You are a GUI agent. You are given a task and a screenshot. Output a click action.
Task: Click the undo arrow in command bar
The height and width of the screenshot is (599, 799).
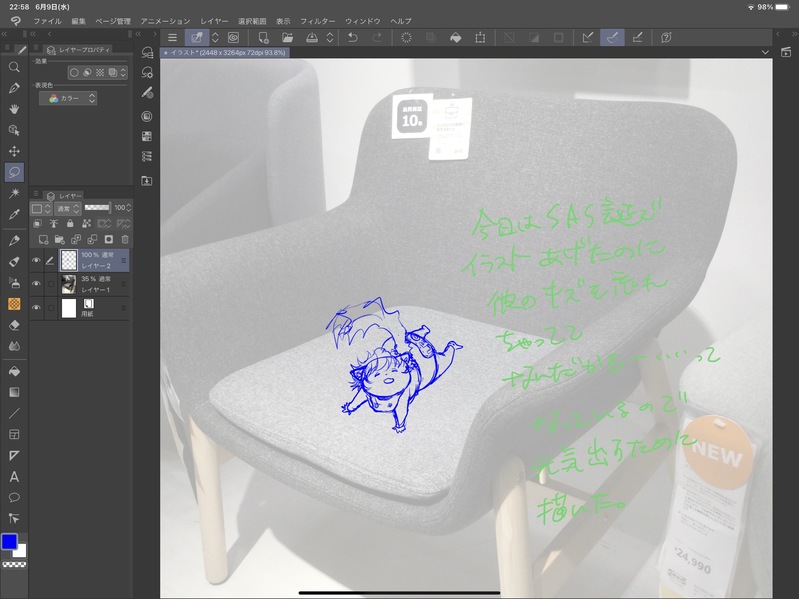coord(353,38)
